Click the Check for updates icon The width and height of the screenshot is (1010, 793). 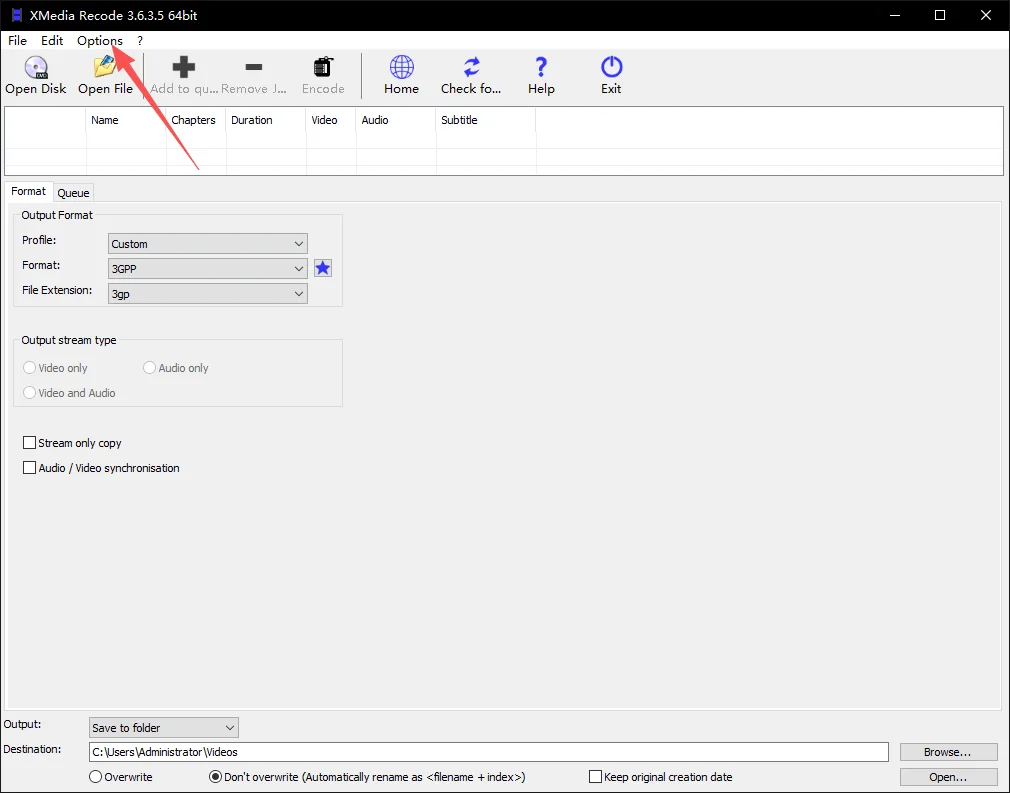coord(472,67)
